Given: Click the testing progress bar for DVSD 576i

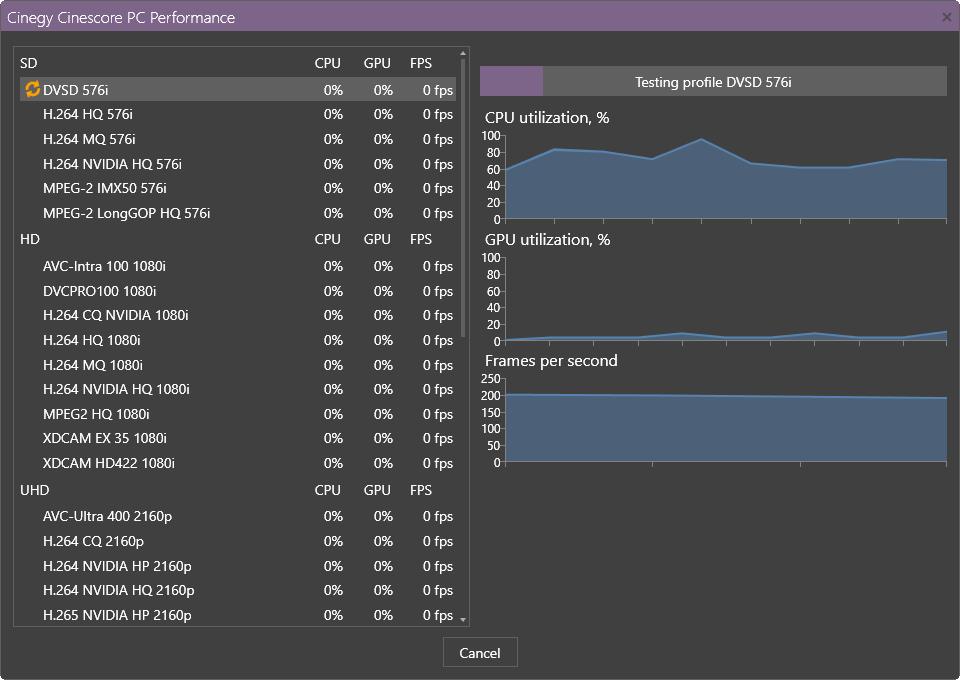Looking at the screenshot, I should [x=713, y=82].
